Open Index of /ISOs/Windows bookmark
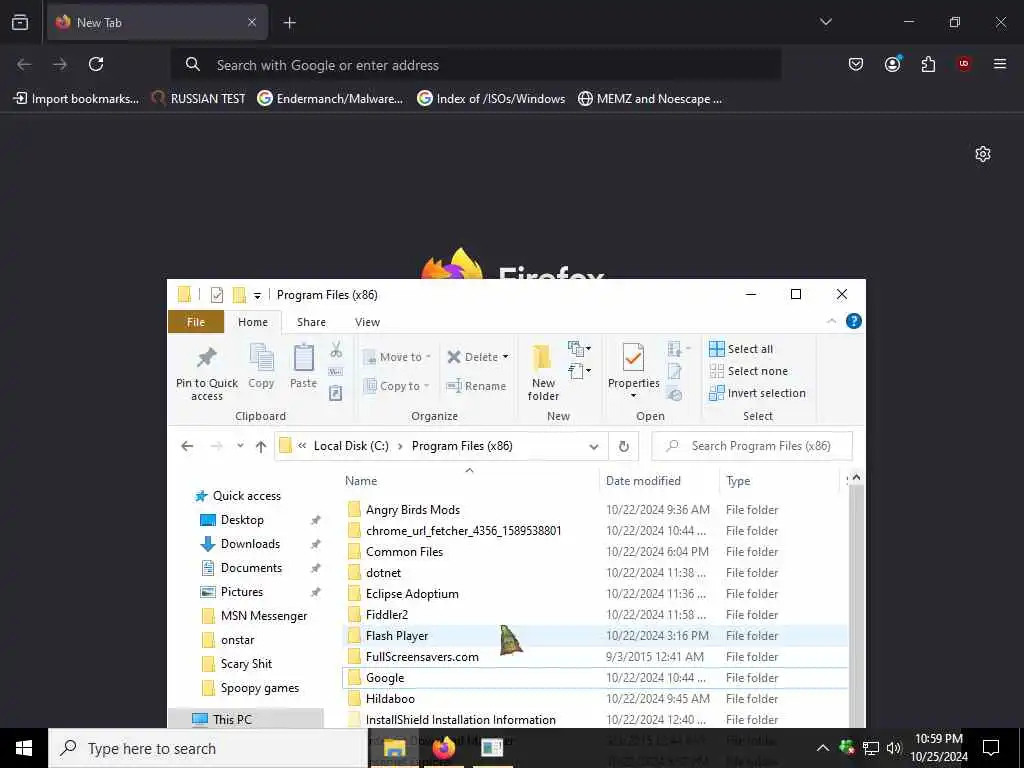Screen dimensions: 1024x768 pyautogui.click(x=491, y=99)
